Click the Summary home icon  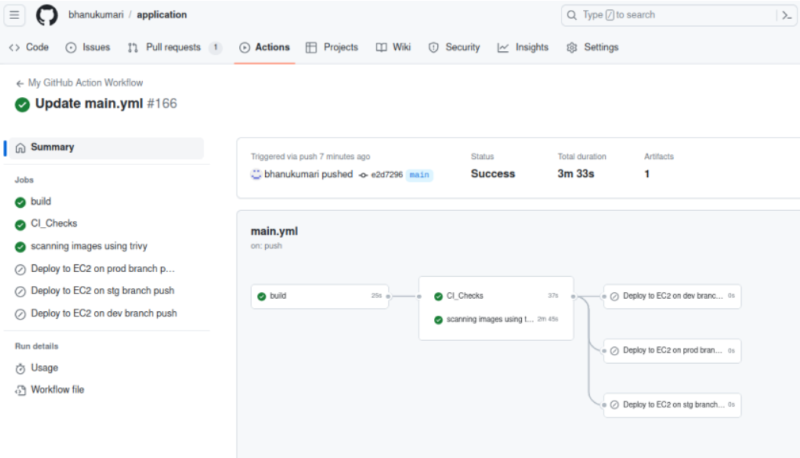(x=20, y=148)
